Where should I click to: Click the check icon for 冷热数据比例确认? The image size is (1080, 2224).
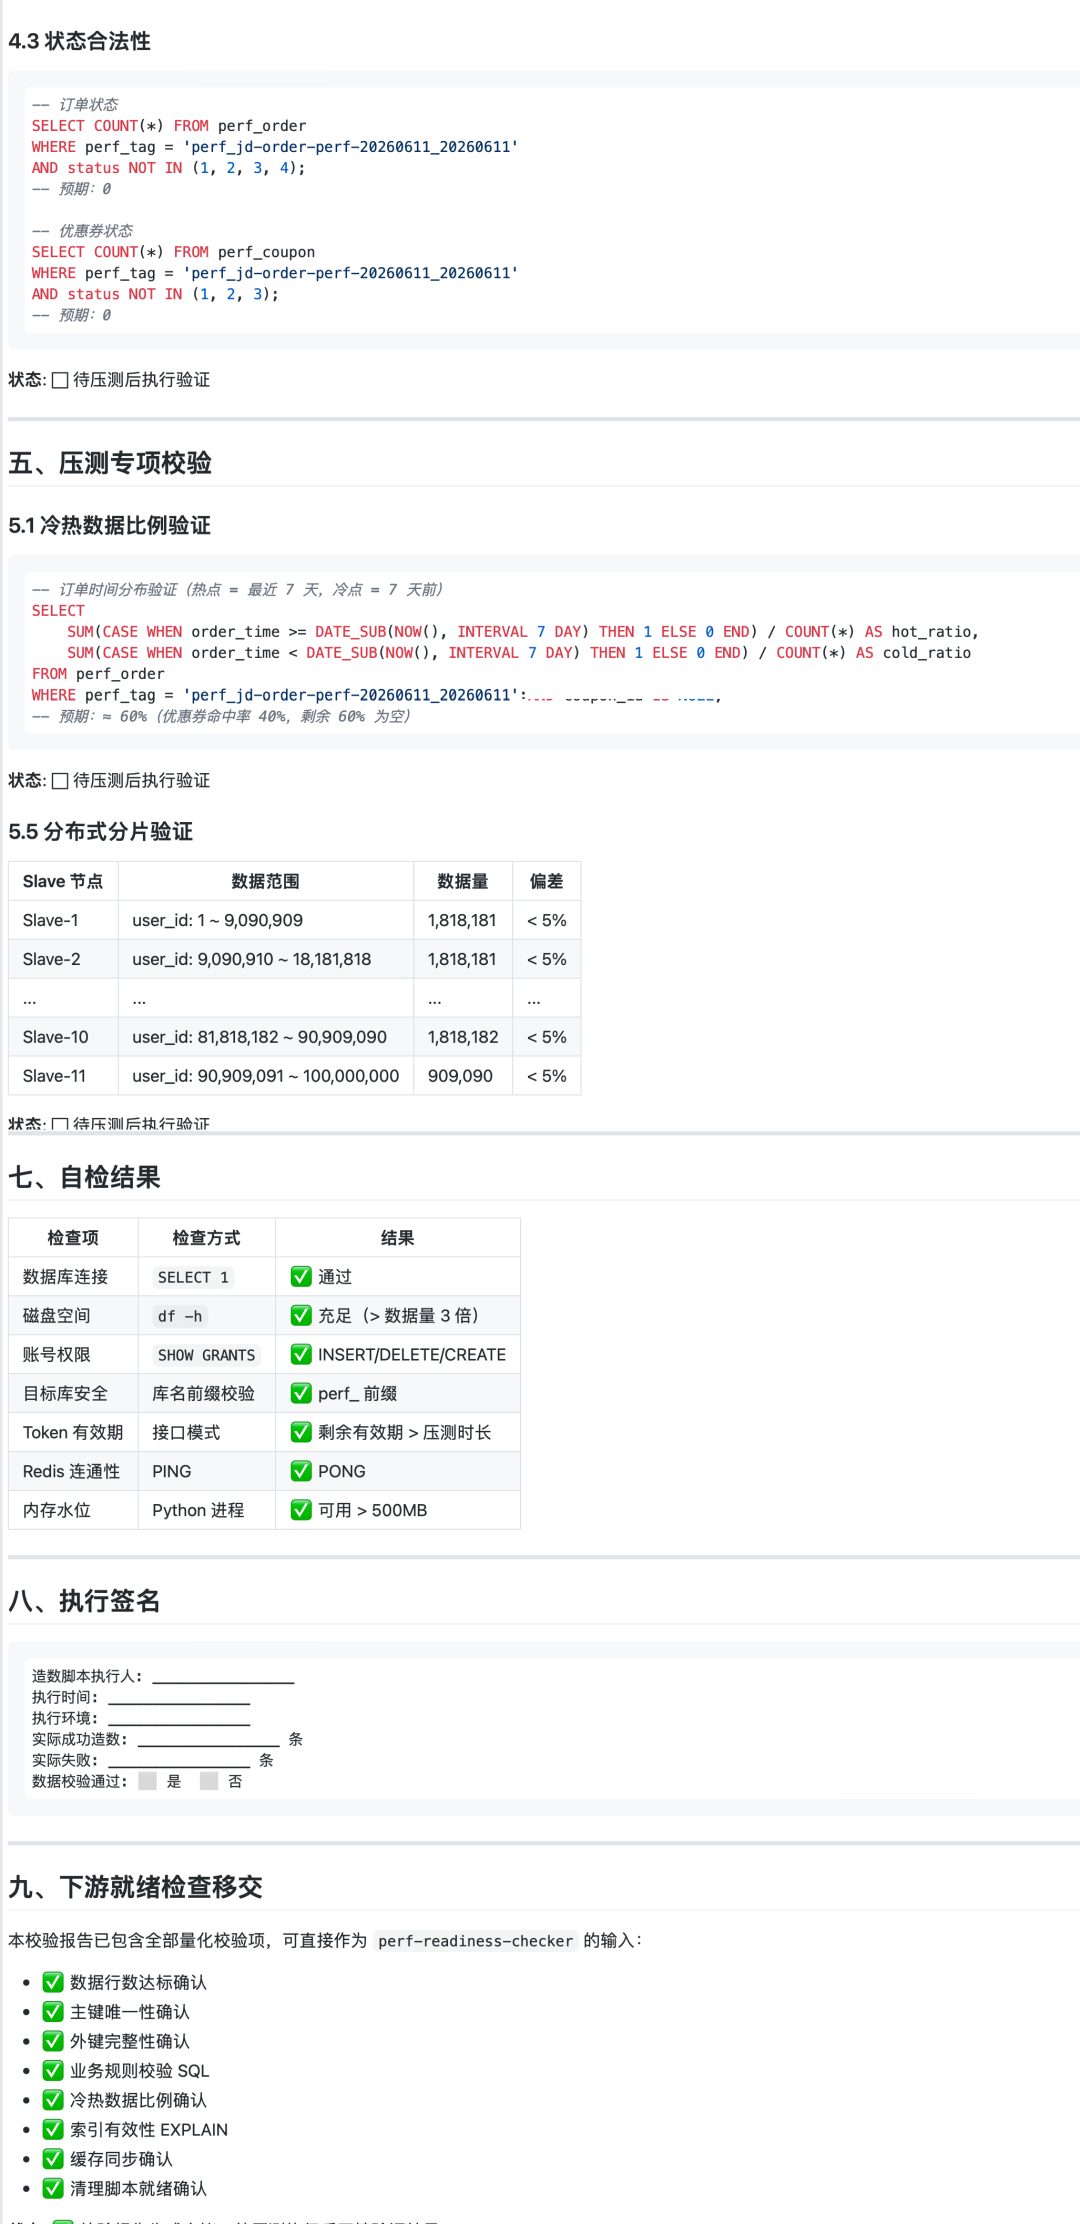click(x=53, y=2100)
